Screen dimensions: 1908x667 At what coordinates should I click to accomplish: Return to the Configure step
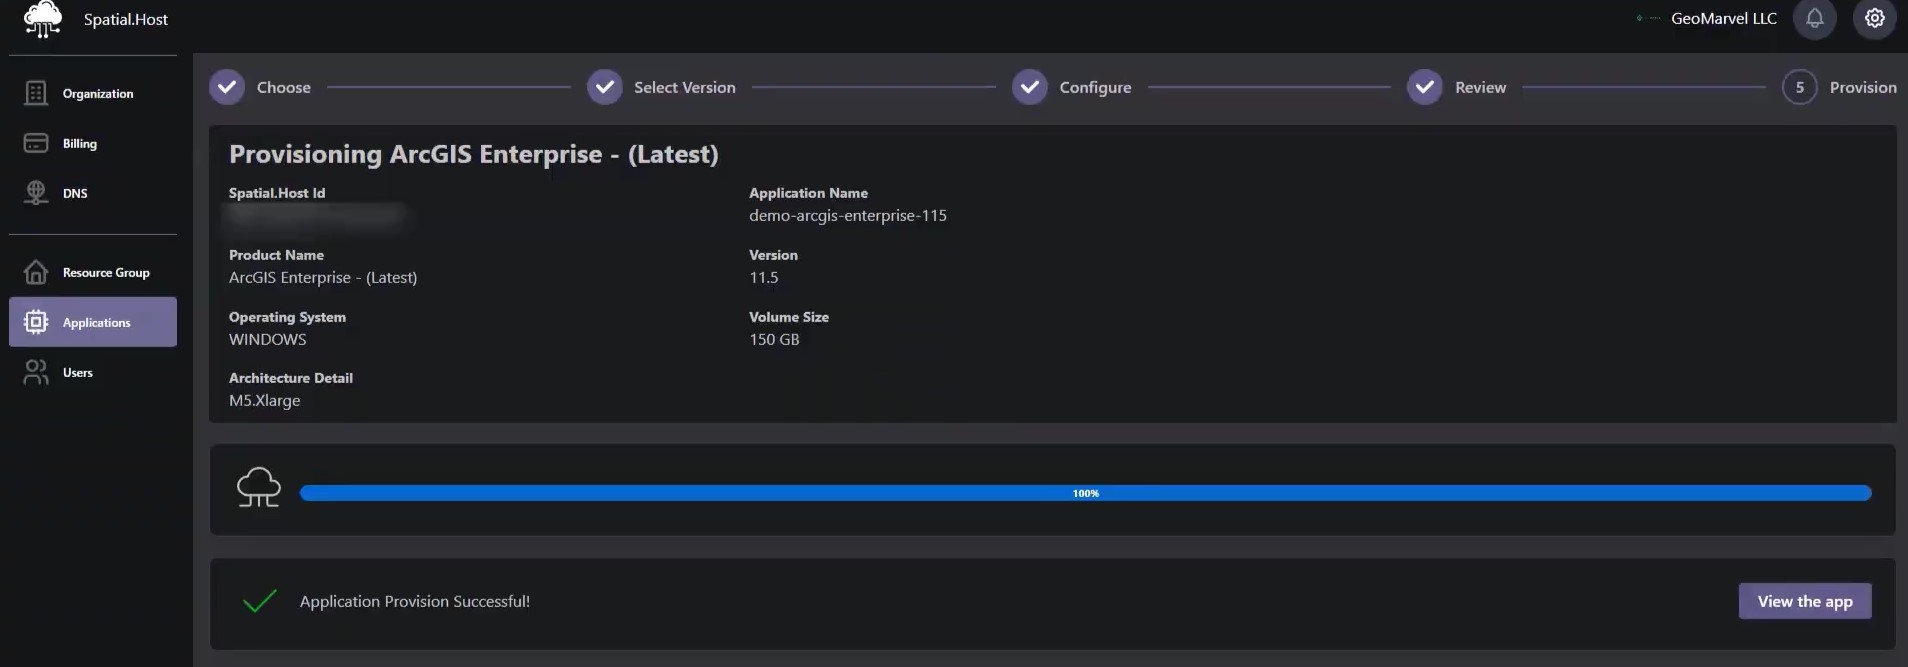click(1030, 87)
